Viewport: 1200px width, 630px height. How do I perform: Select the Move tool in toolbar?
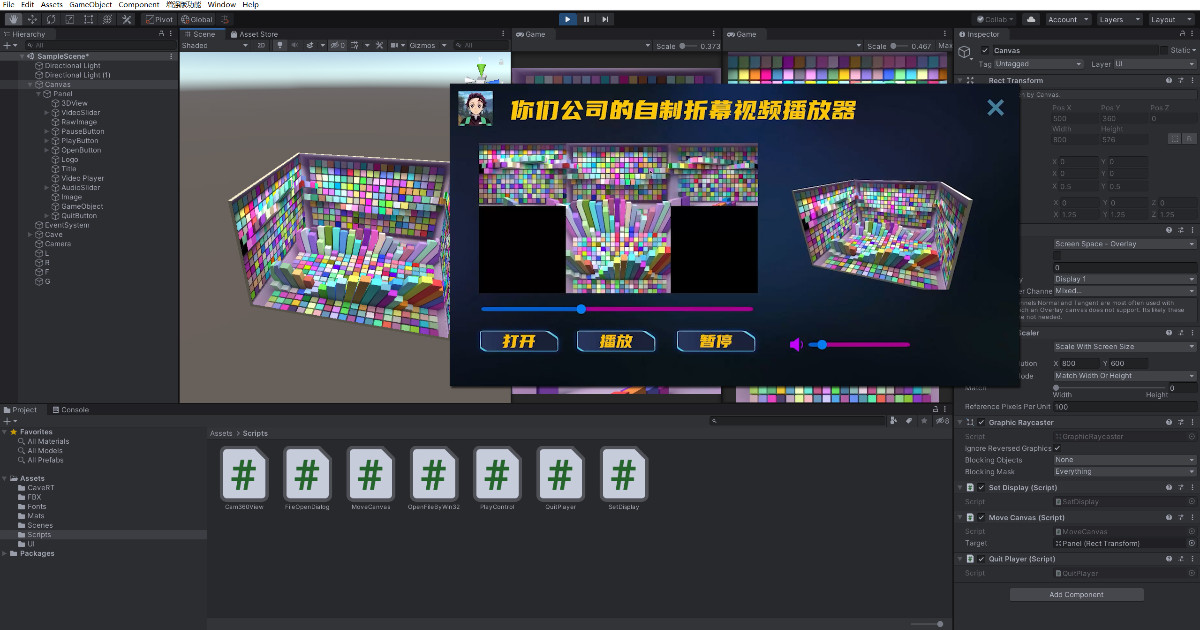tap(33, 19)
